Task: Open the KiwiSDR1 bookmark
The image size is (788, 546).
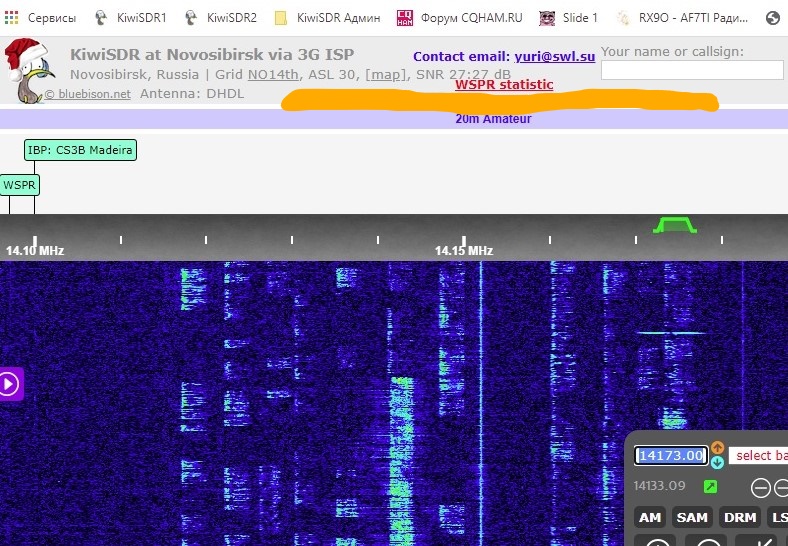Action: pos(131,17)
